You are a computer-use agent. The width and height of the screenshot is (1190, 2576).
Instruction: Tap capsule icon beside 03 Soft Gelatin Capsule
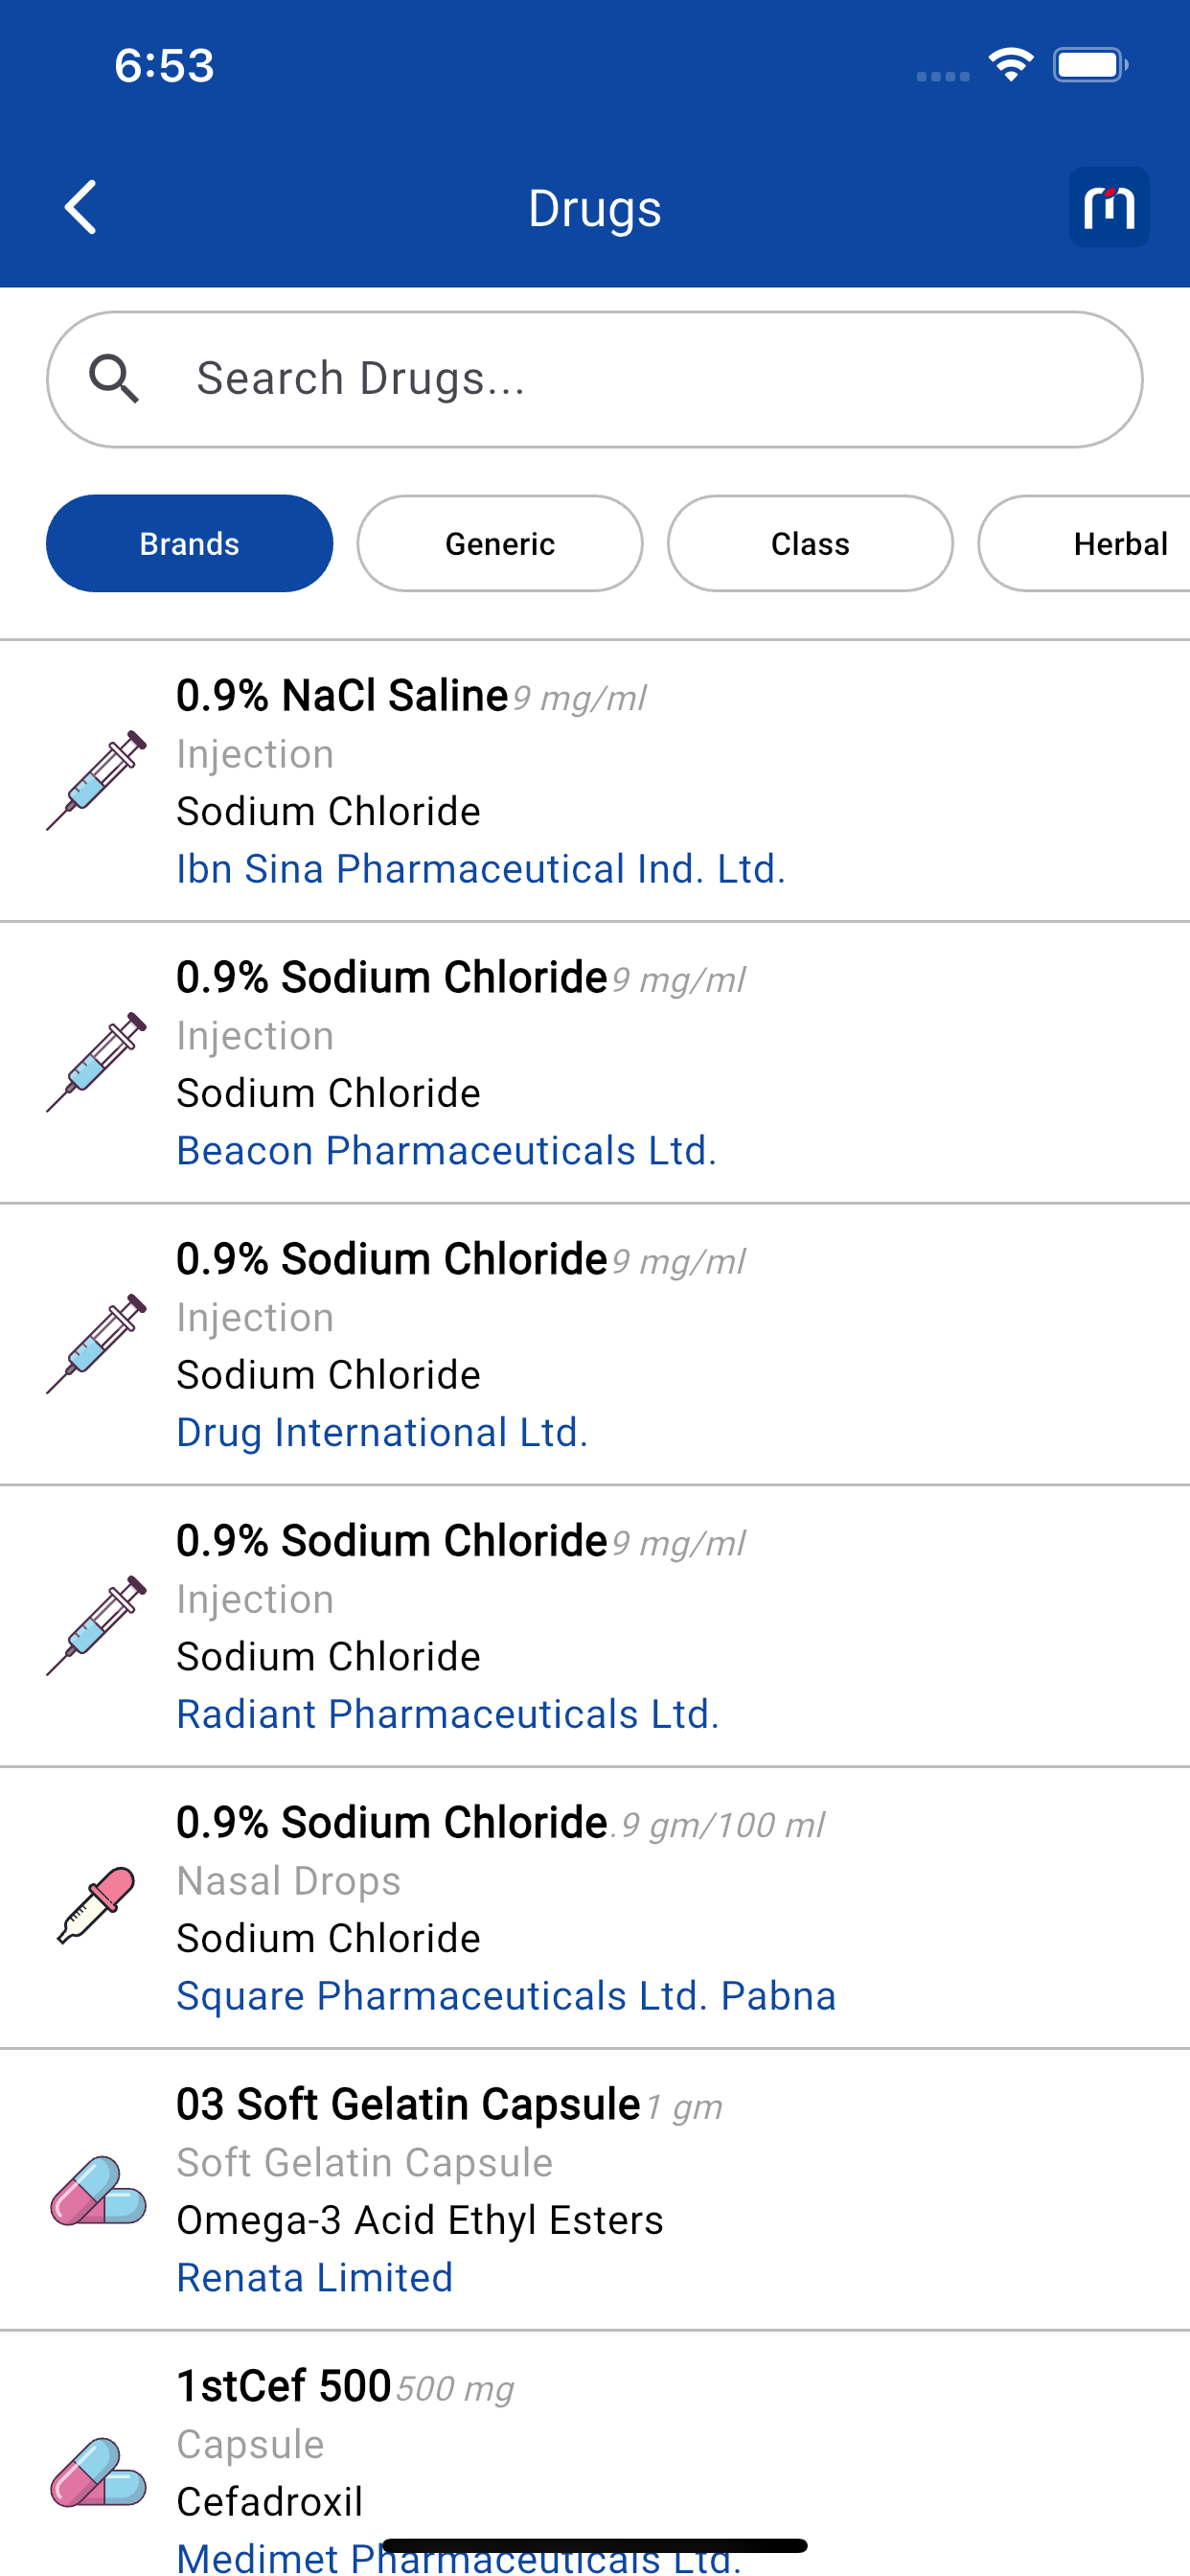tap(97, 2189)
